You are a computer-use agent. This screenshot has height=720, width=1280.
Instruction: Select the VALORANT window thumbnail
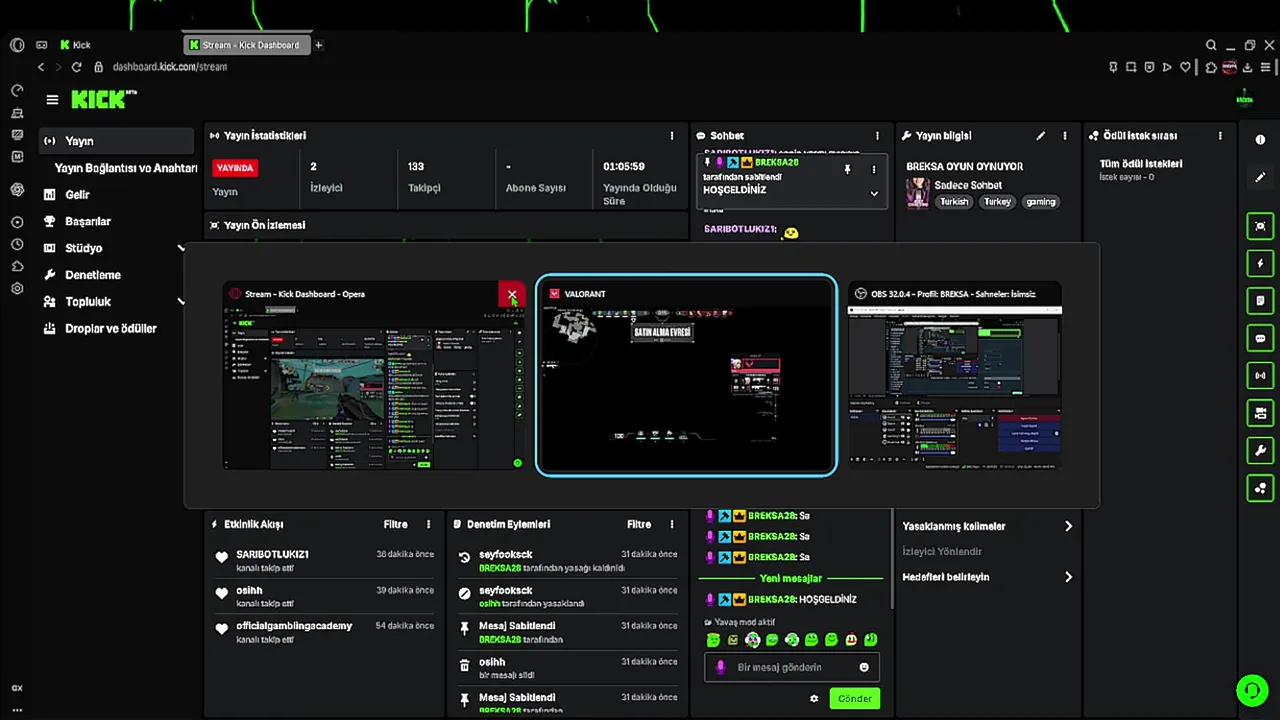click(x=686, y=374)
